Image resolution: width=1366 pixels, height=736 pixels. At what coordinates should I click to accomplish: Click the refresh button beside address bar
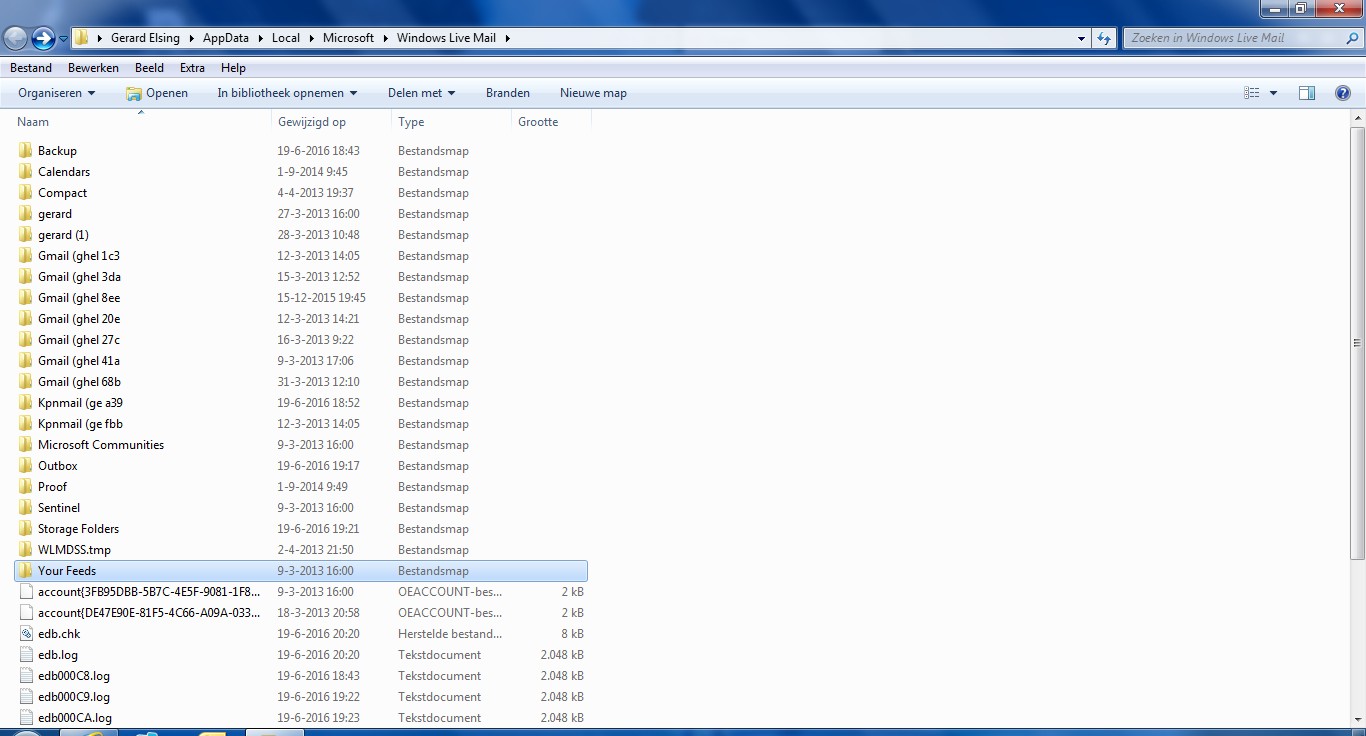coord(1104,38)
